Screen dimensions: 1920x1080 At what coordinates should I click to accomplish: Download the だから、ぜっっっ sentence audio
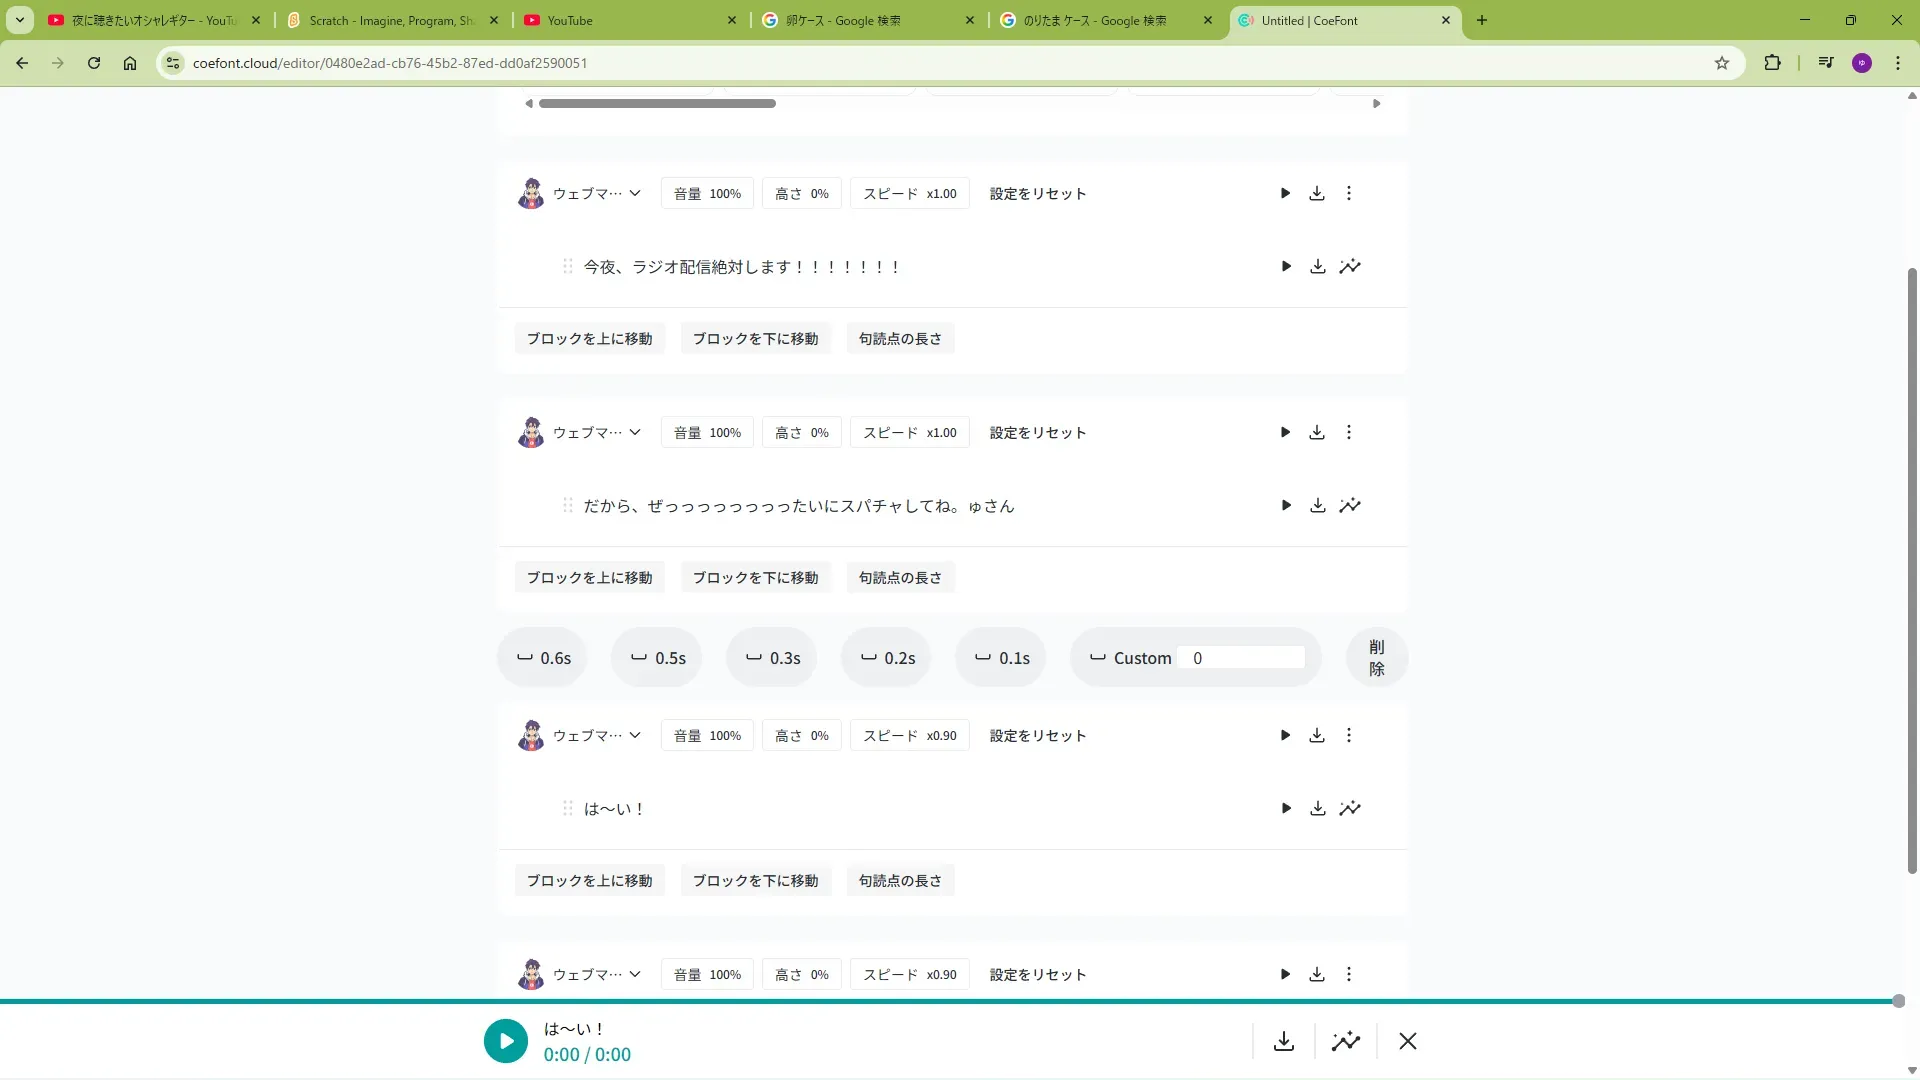click(1318, 506)
